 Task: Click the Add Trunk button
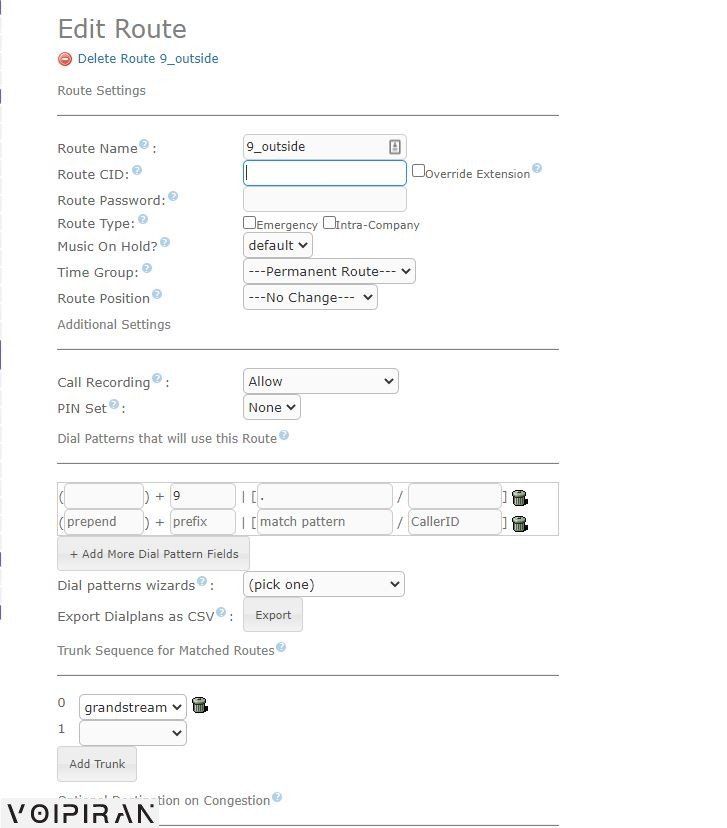(97, 764)
